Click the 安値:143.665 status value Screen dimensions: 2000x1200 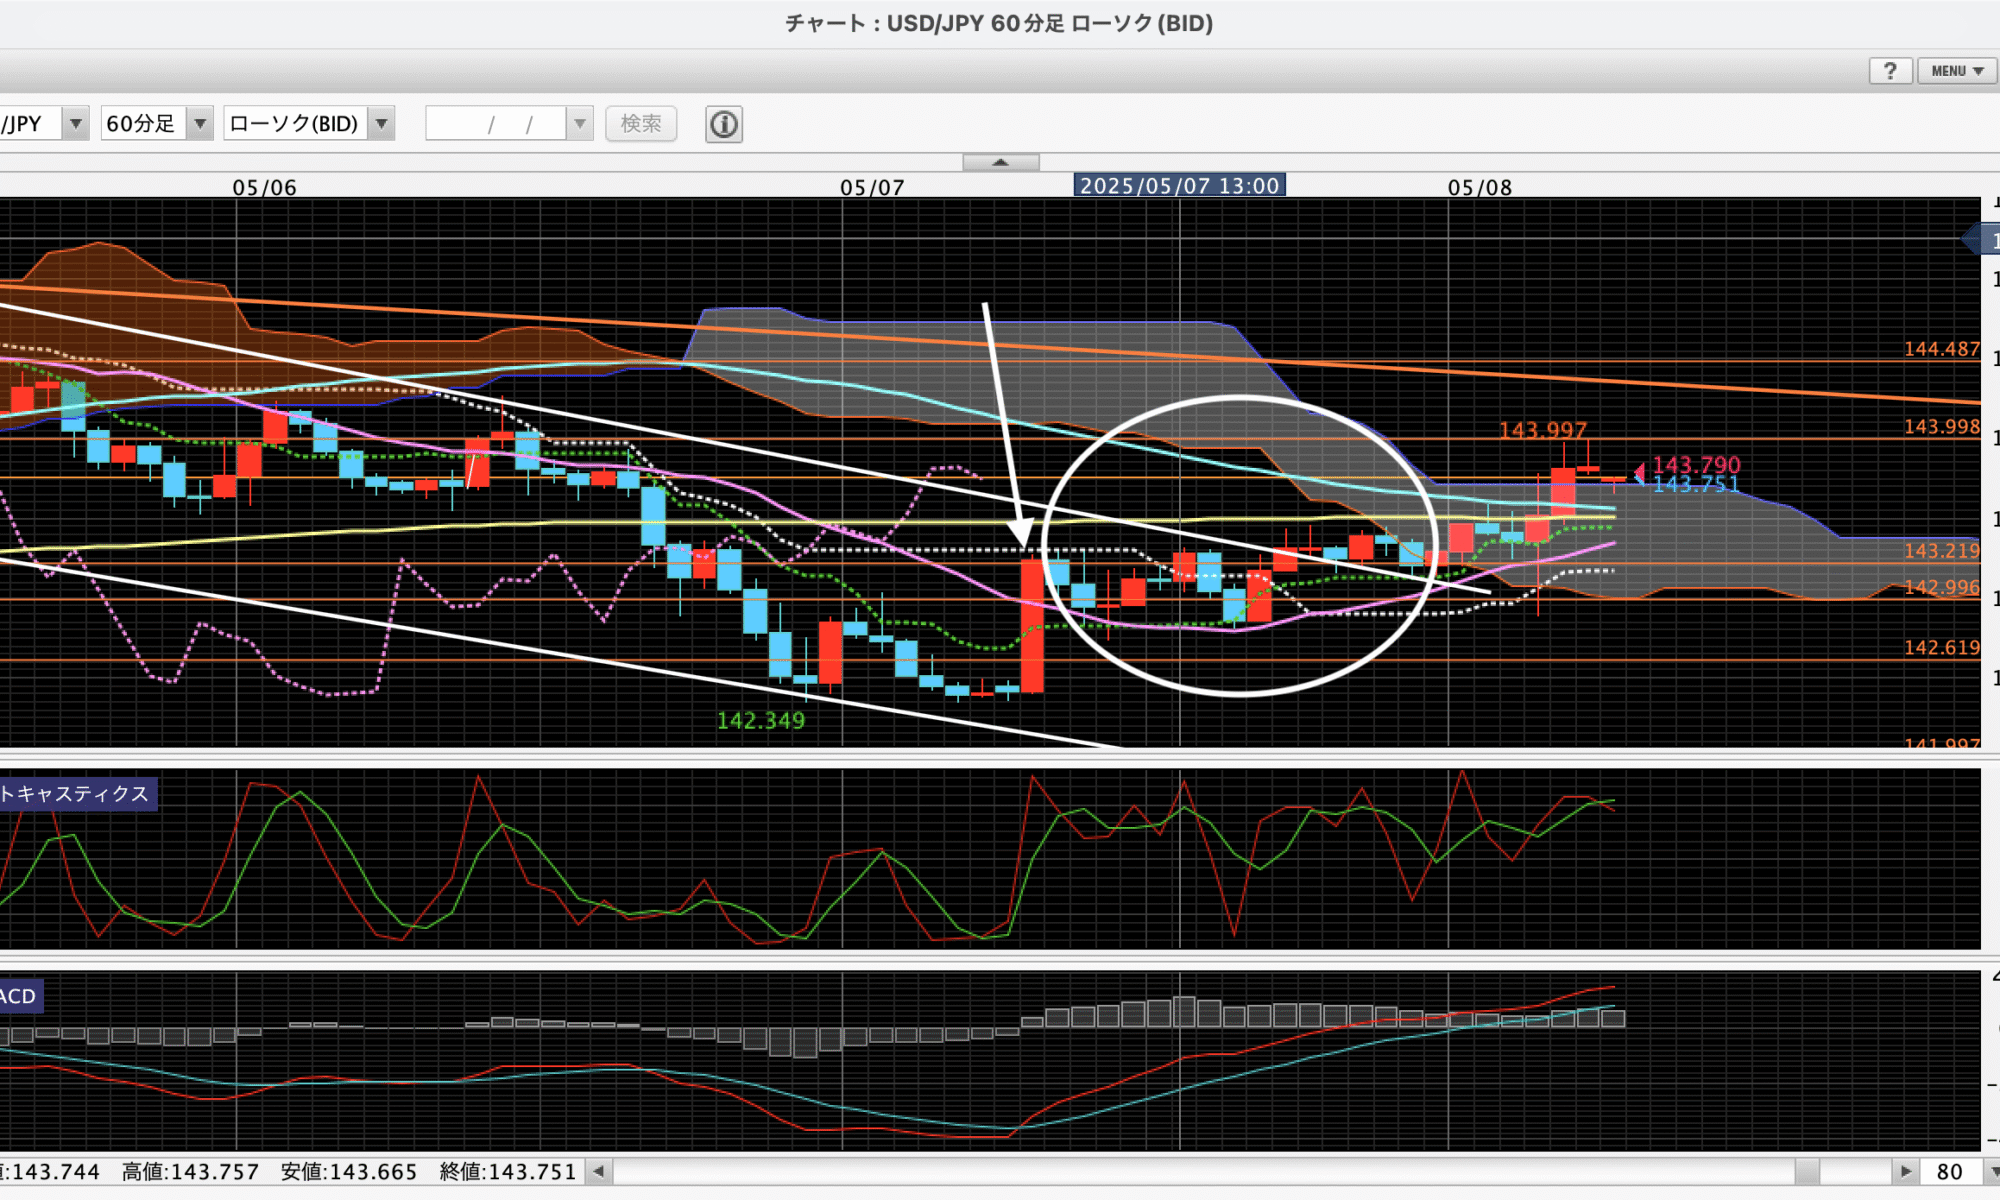[x=349, y=1172]
